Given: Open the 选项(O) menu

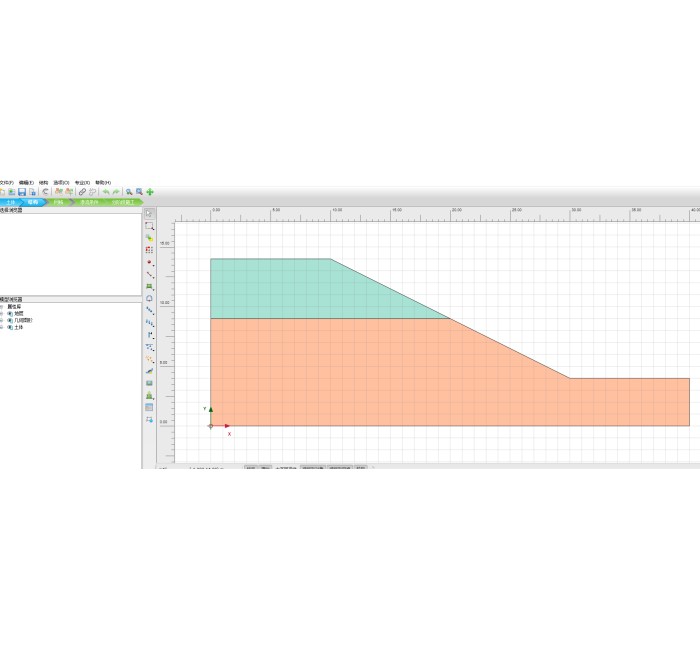Looking at the screenshot, I should click(x=61, y=183).
